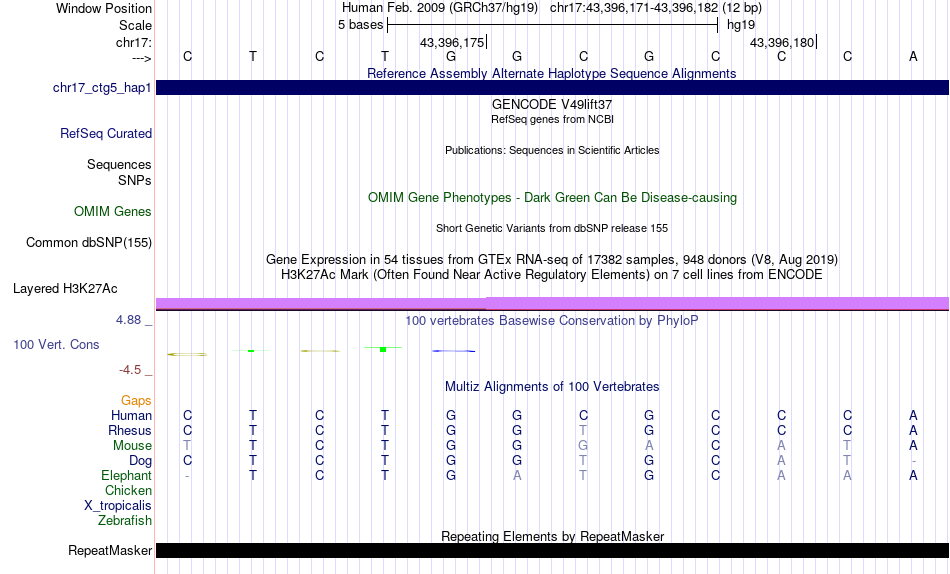950x574 pixels.
Task: Click the Chicken species row label
Action: coord(128,490)
